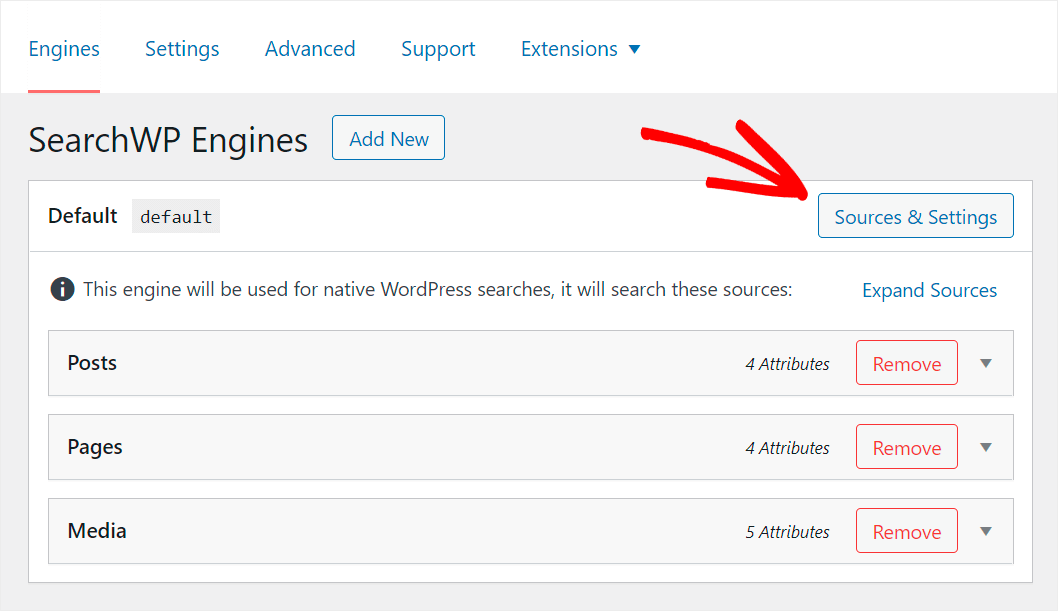Remove the Media source

pyautogui.click(x=906, y=531)
